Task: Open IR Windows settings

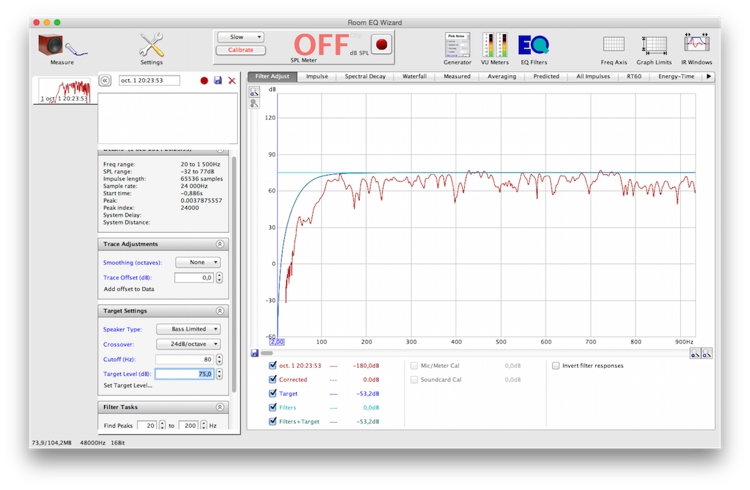Action: point(696,49)
